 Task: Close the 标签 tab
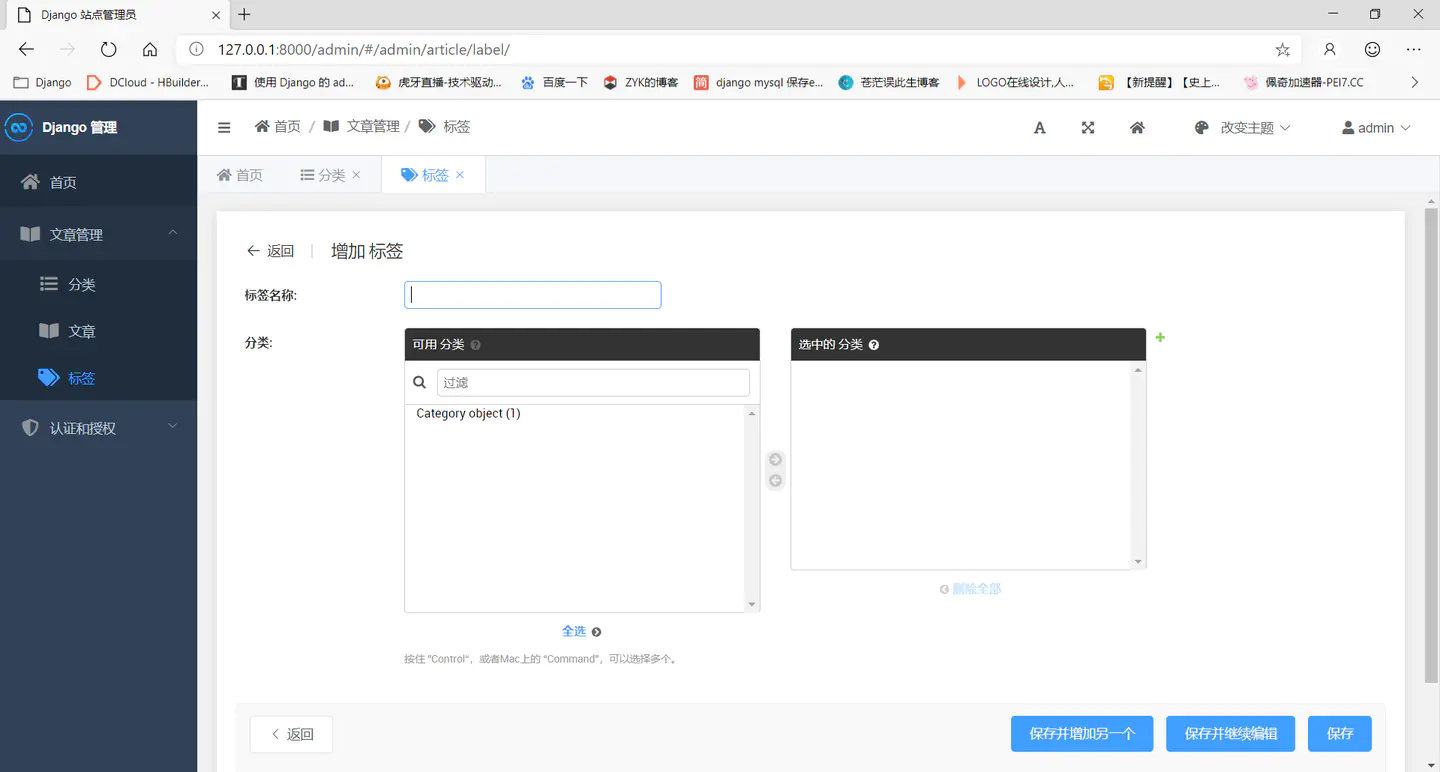coord(460,175)
